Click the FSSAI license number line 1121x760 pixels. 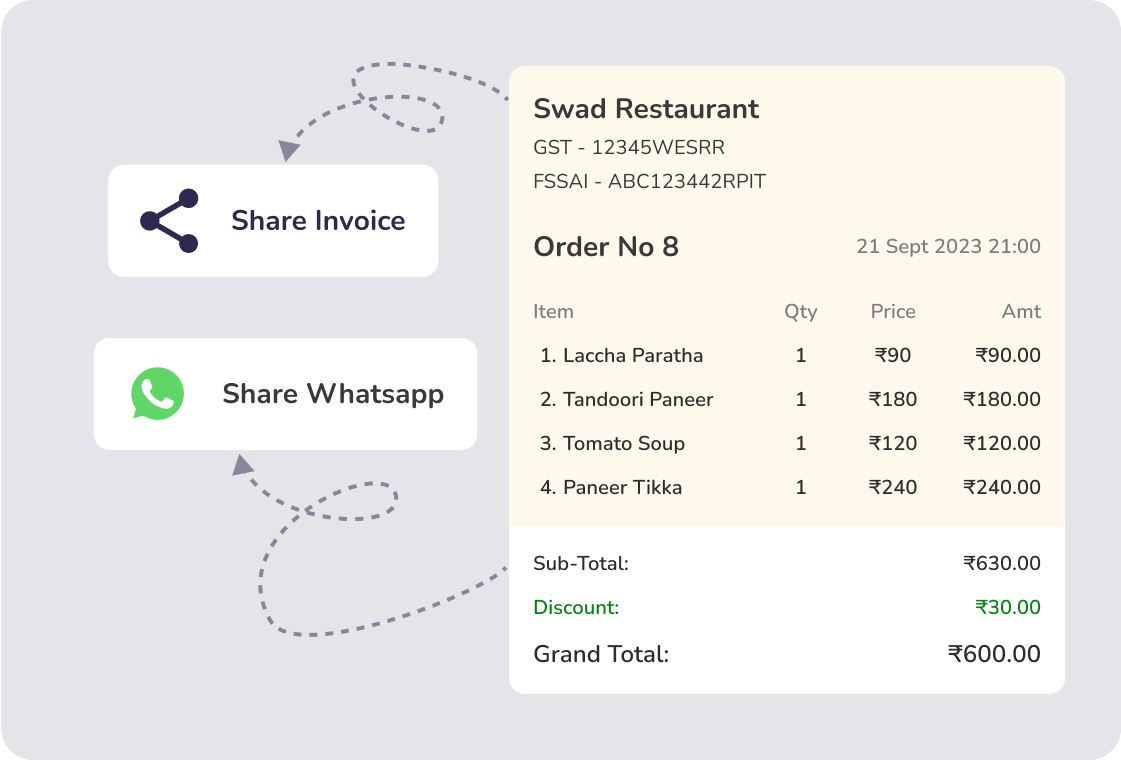(650, 182)
